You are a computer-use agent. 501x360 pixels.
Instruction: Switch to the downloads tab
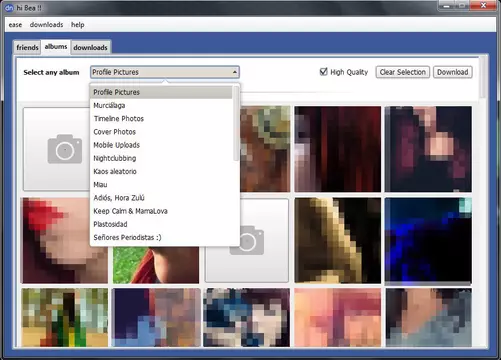90,47
